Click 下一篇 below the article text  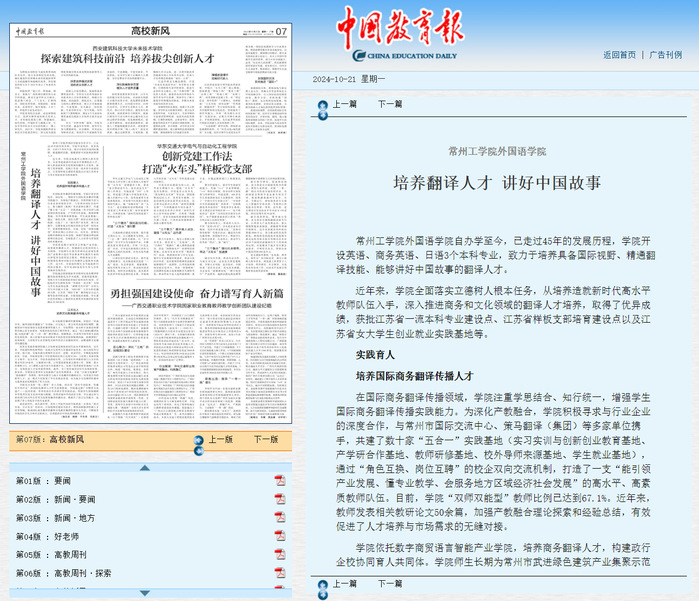point(390,583)
